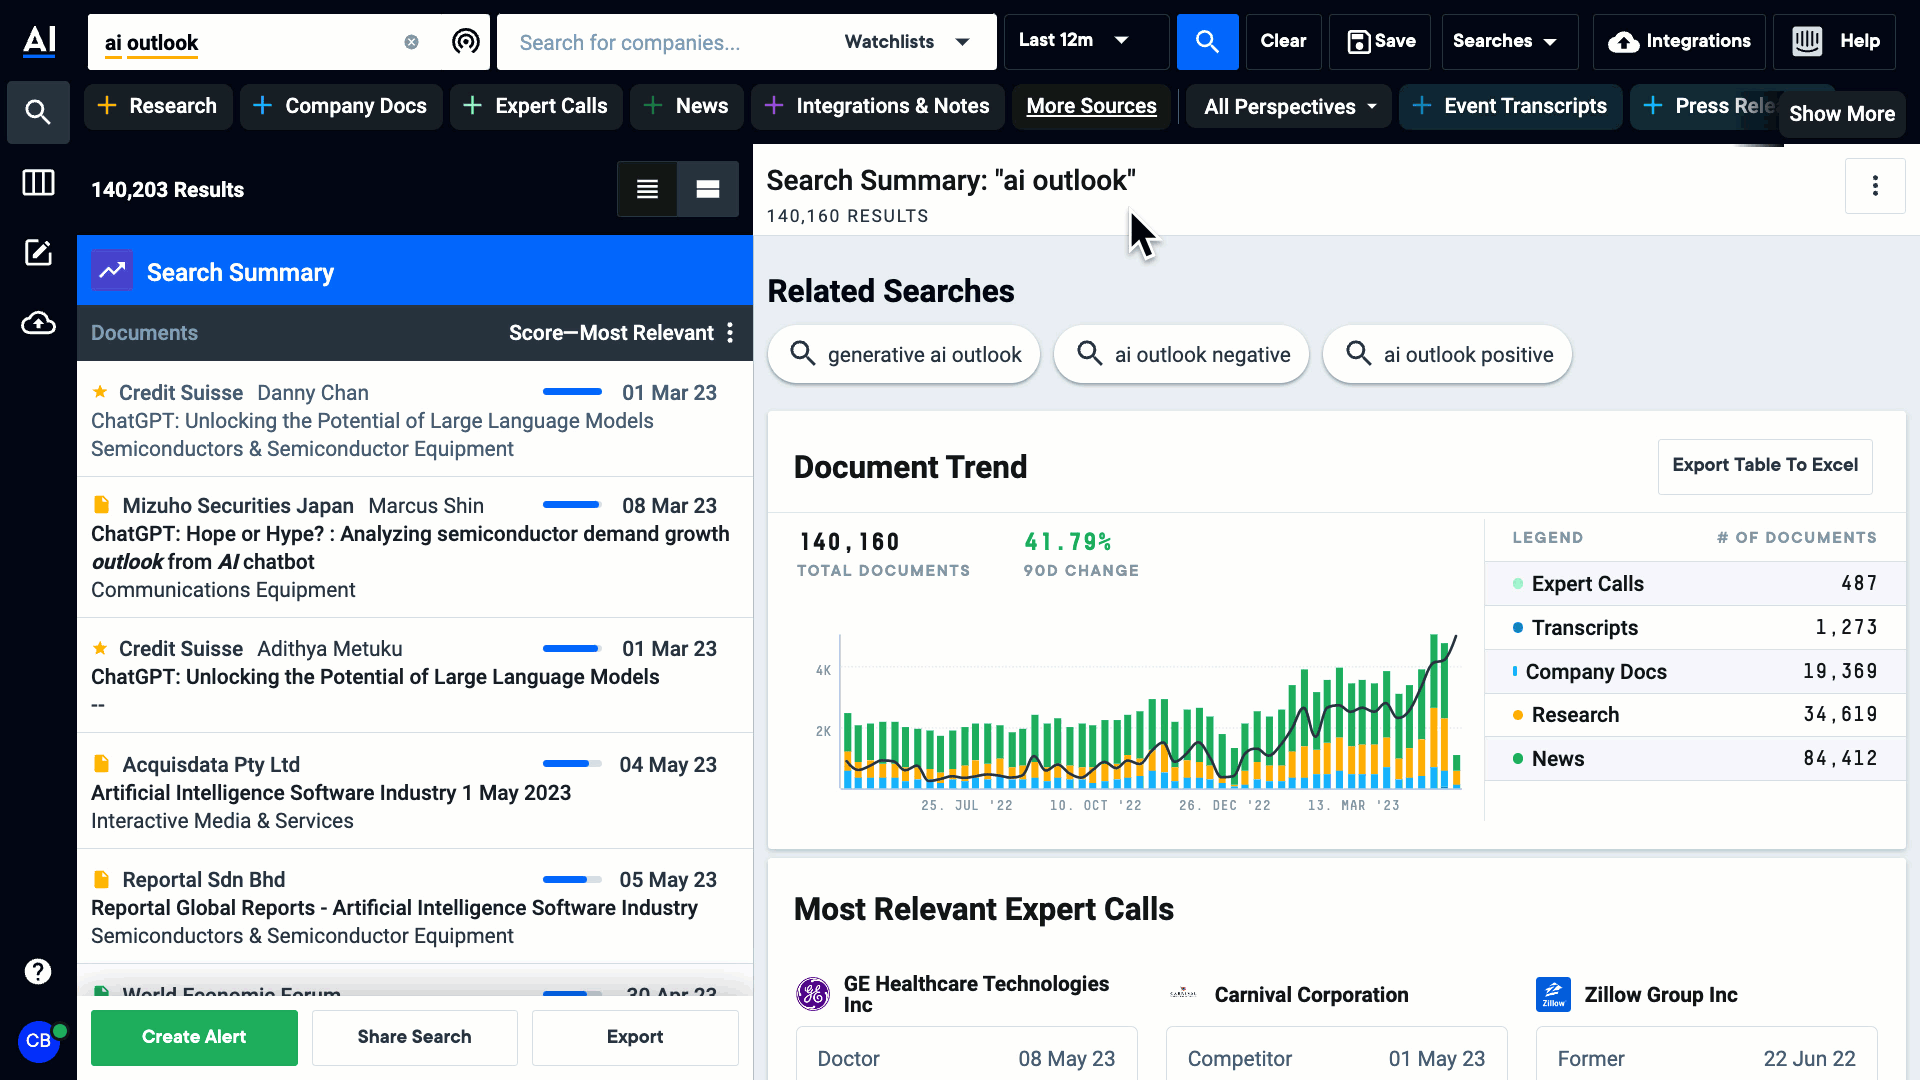Open the help question mark icon

click(x=38, y=971)
